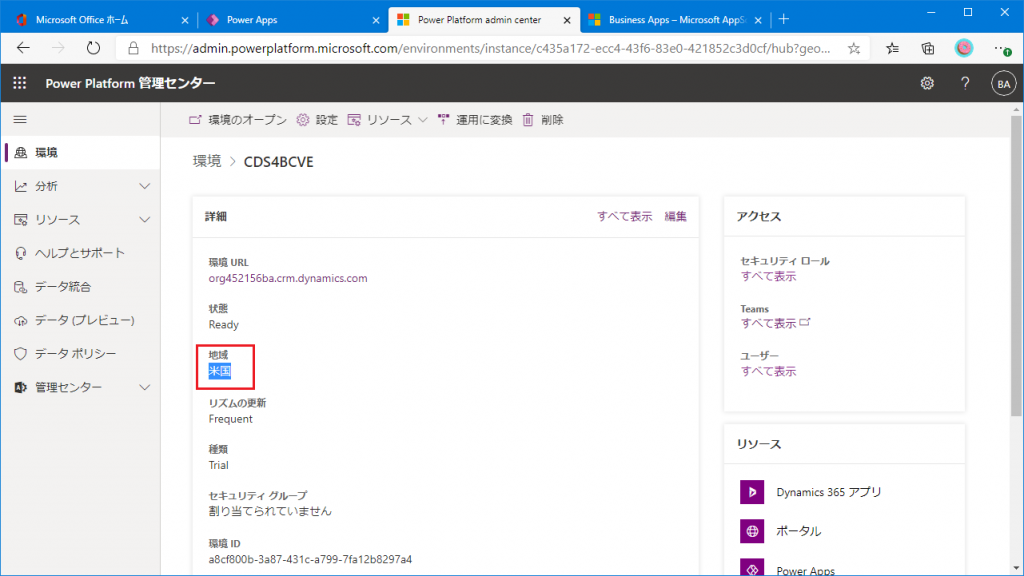The image size is (1024, 576).
Task: Click すべて表示 under セキュリティ ロール
Action: (768, 276)
